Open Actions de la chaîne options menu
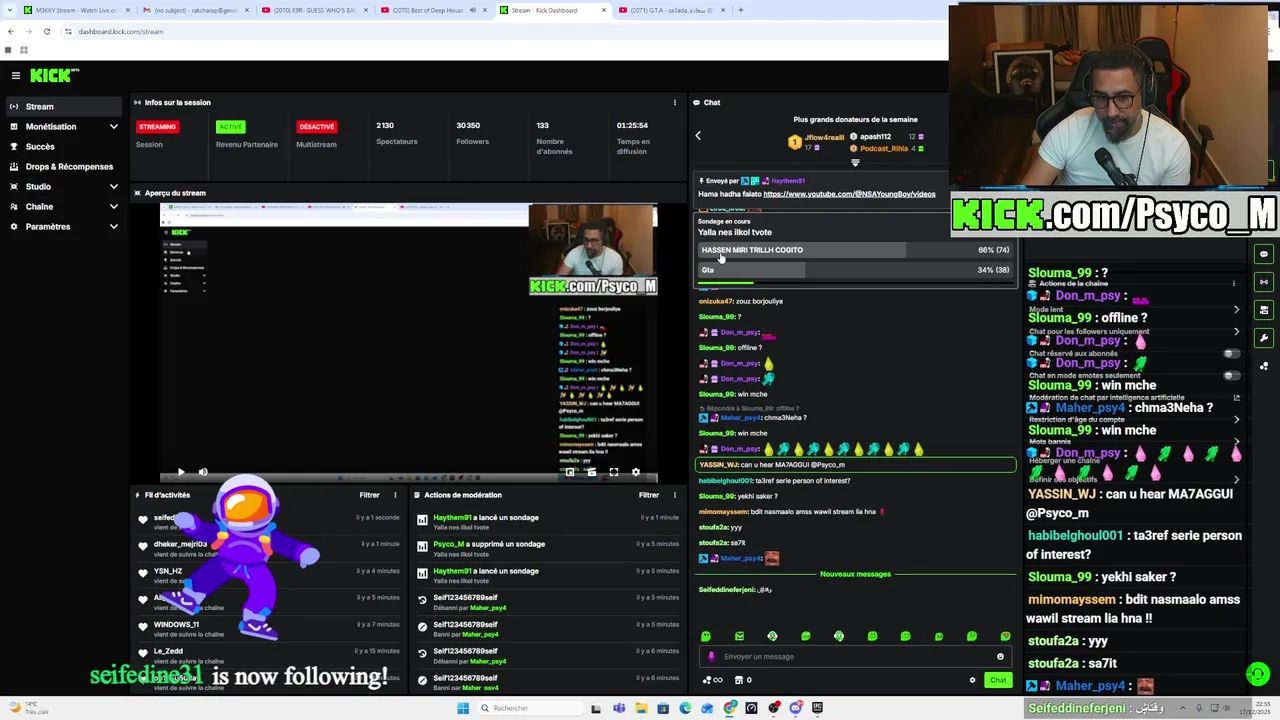Screen dimensions: 1280x720 (x=1234, y=283)
